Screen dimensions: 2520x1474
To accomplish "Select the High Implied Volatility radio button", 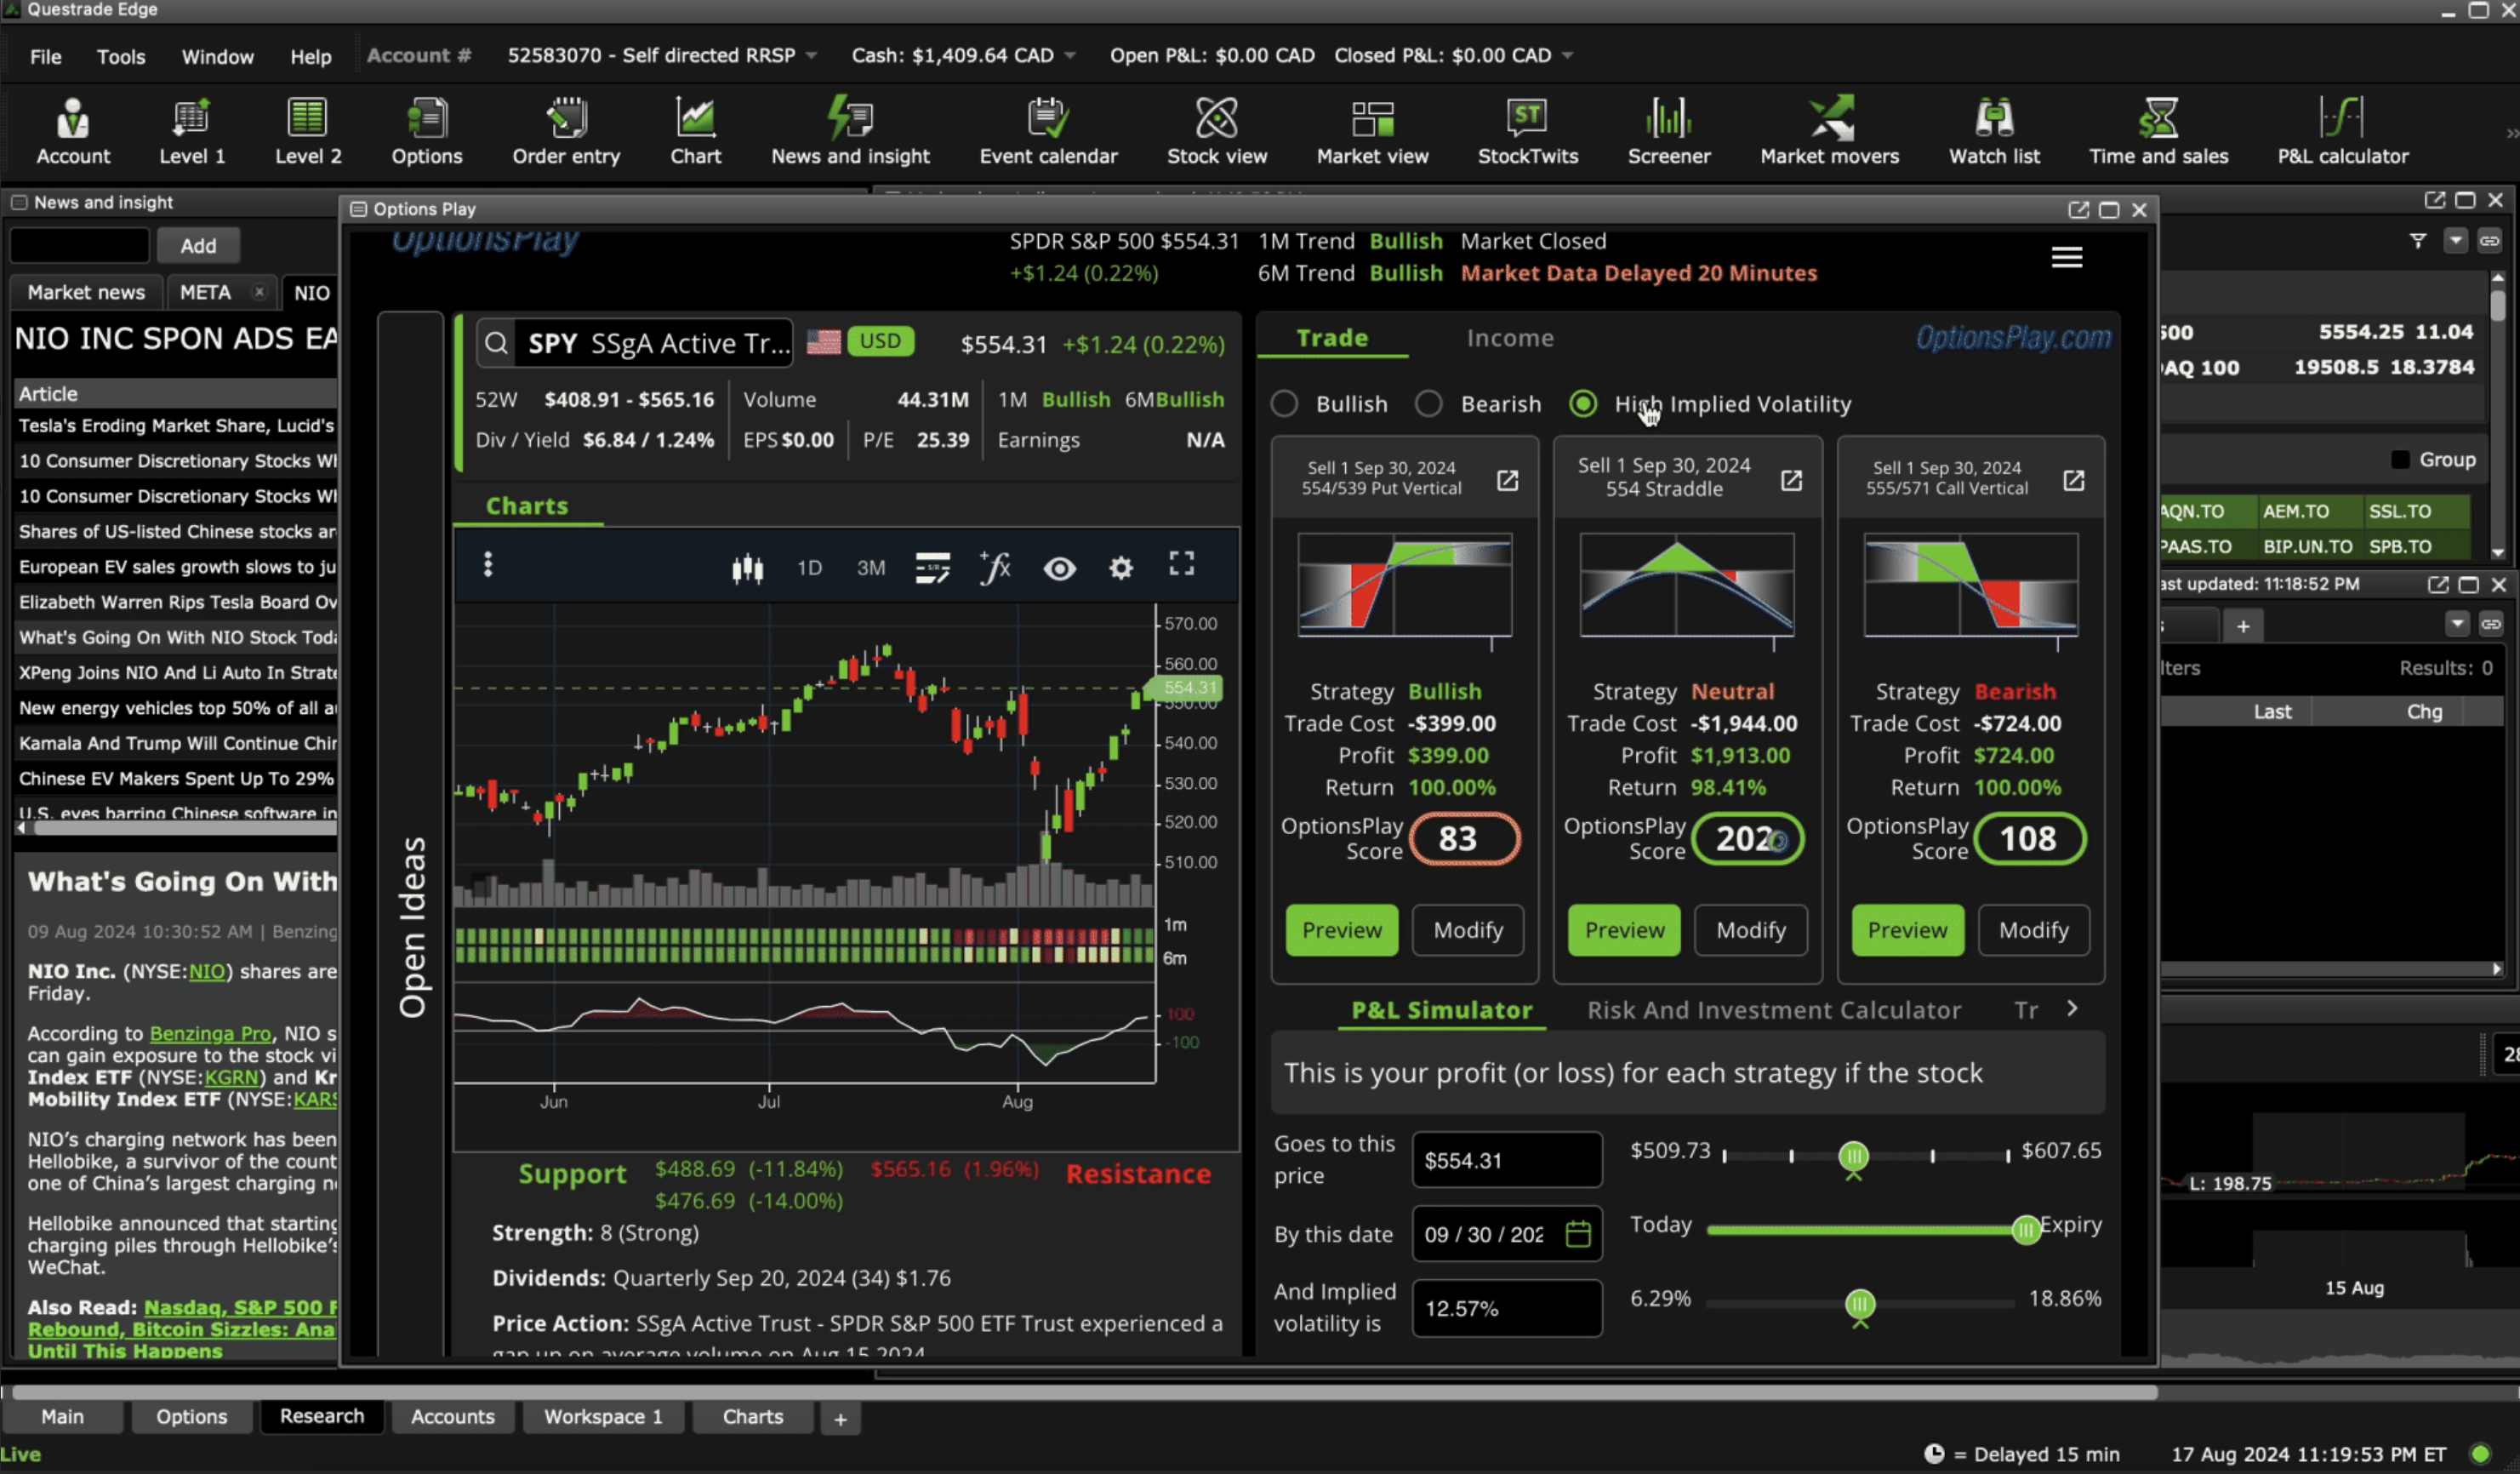I will pyautogui.click(x=1583, y=404).
